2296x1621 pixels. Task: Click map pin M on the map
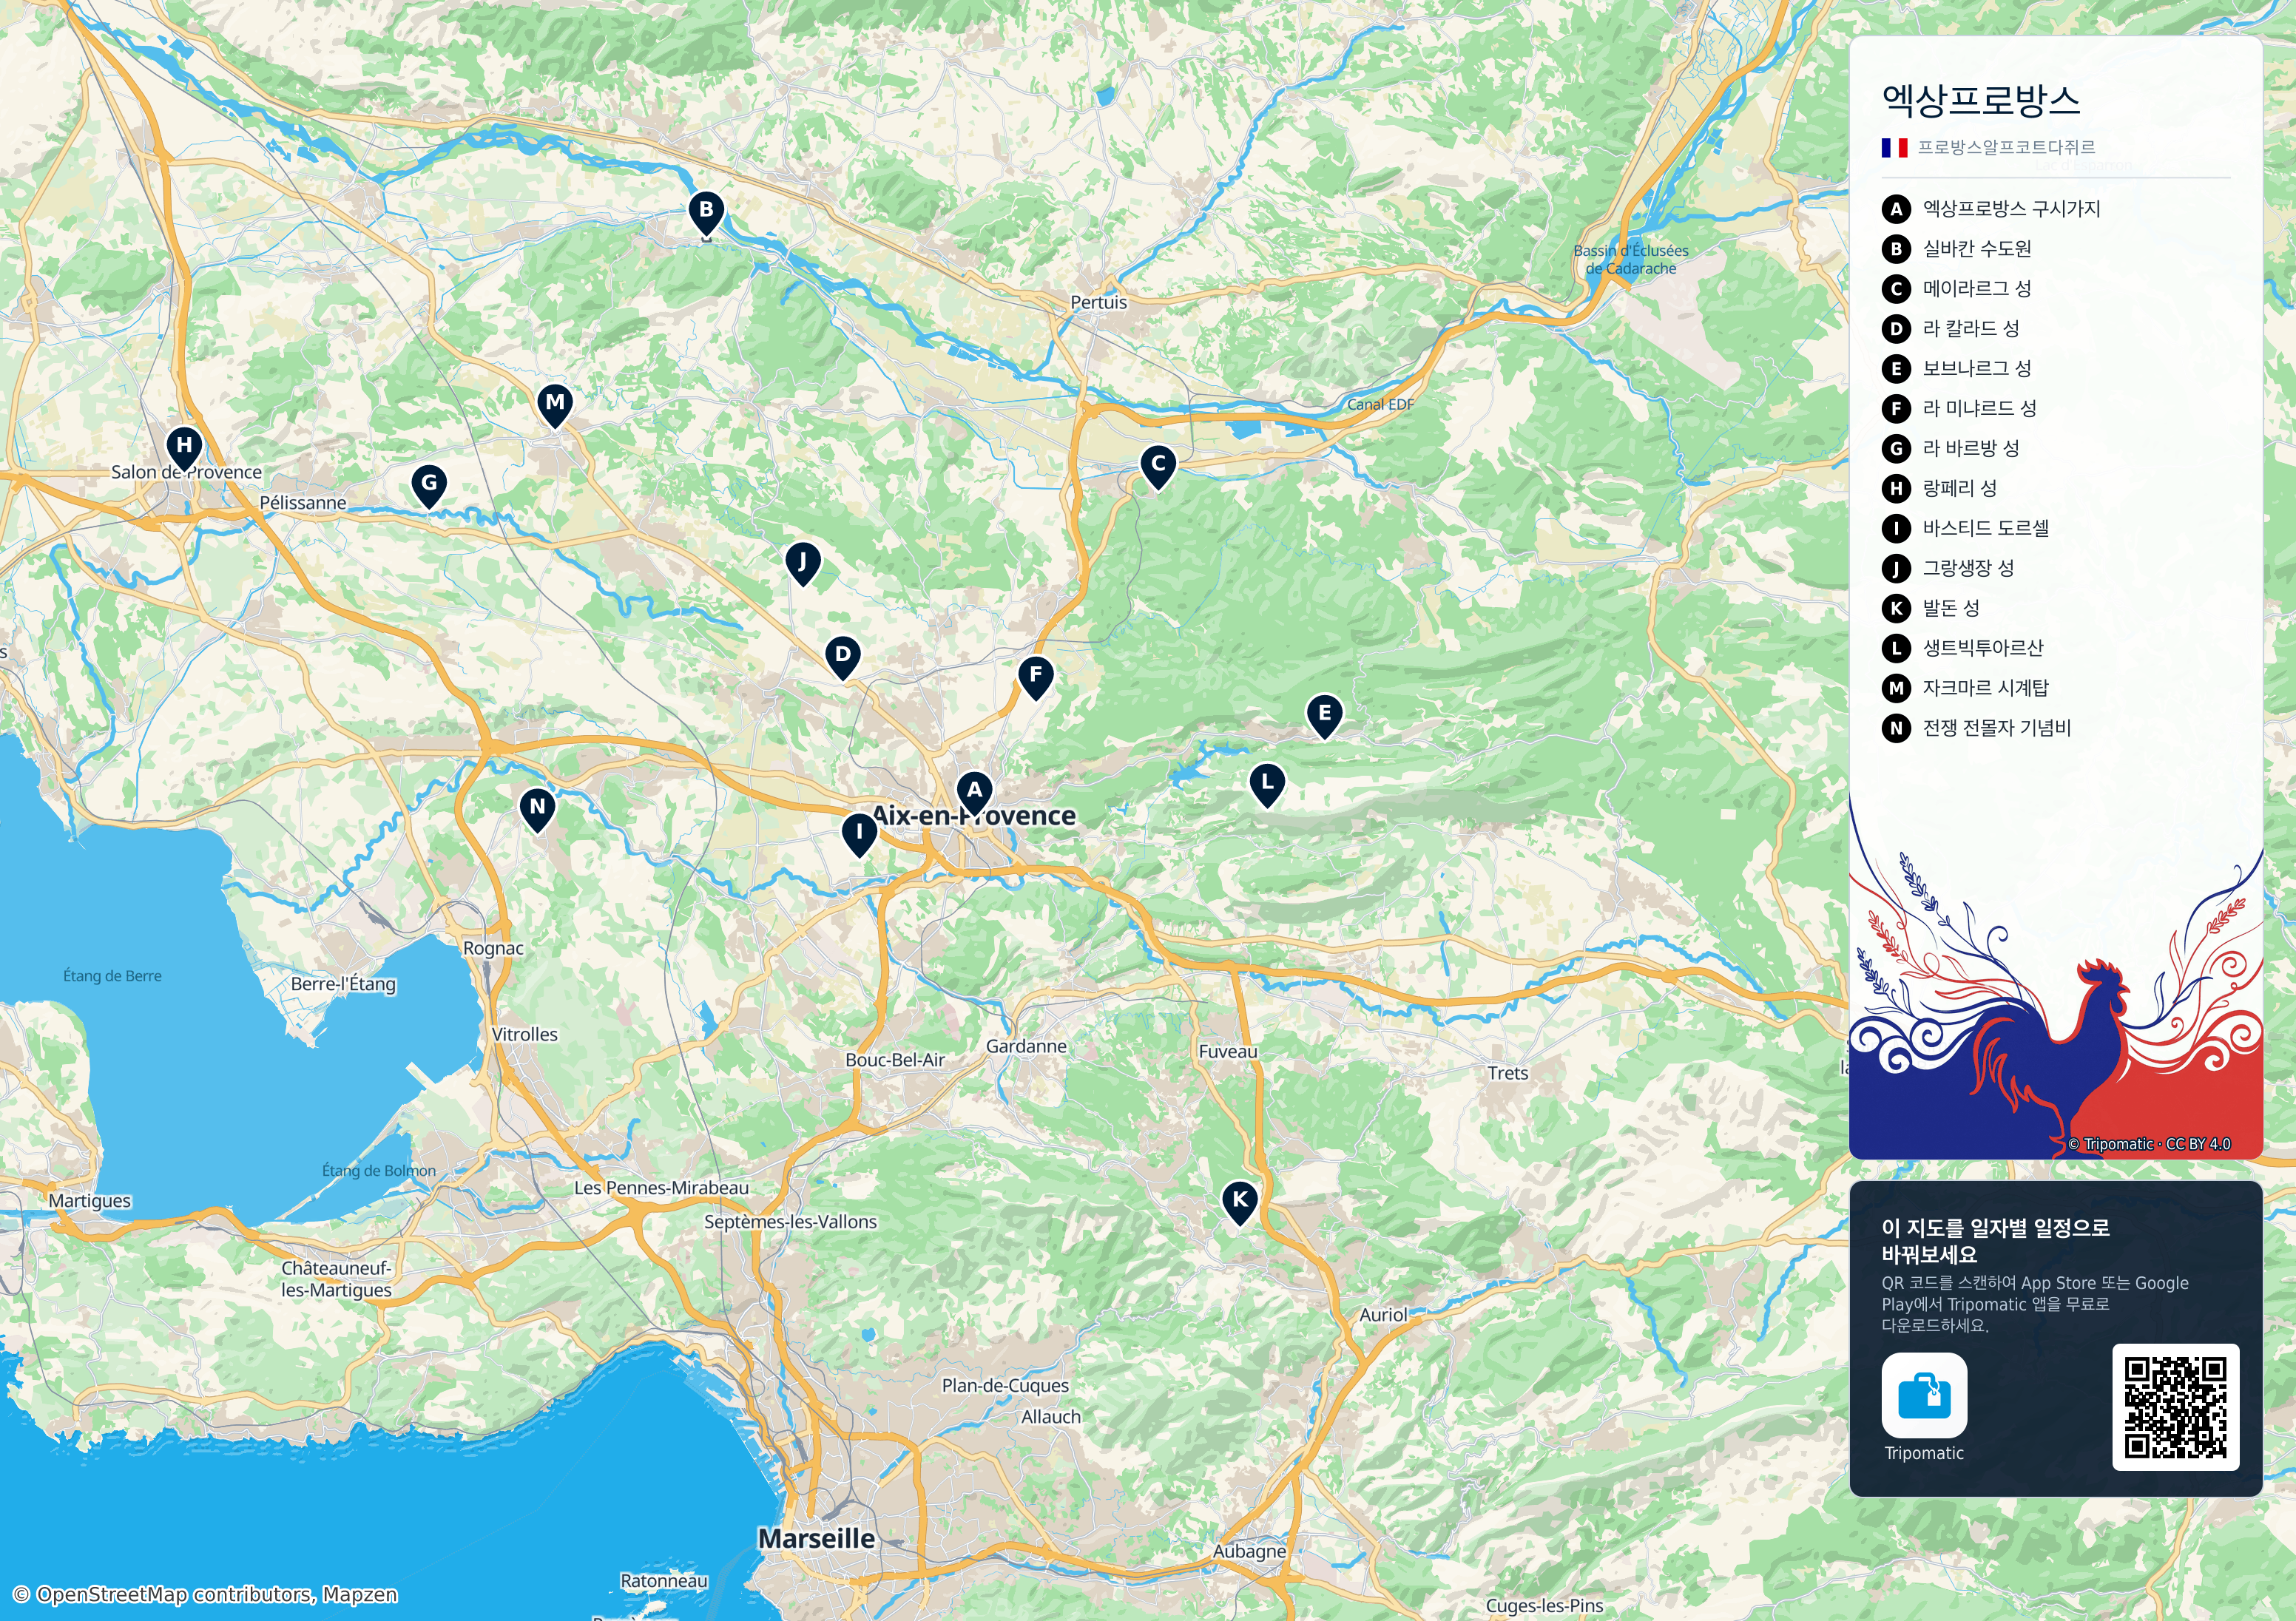tap(555, 406)
